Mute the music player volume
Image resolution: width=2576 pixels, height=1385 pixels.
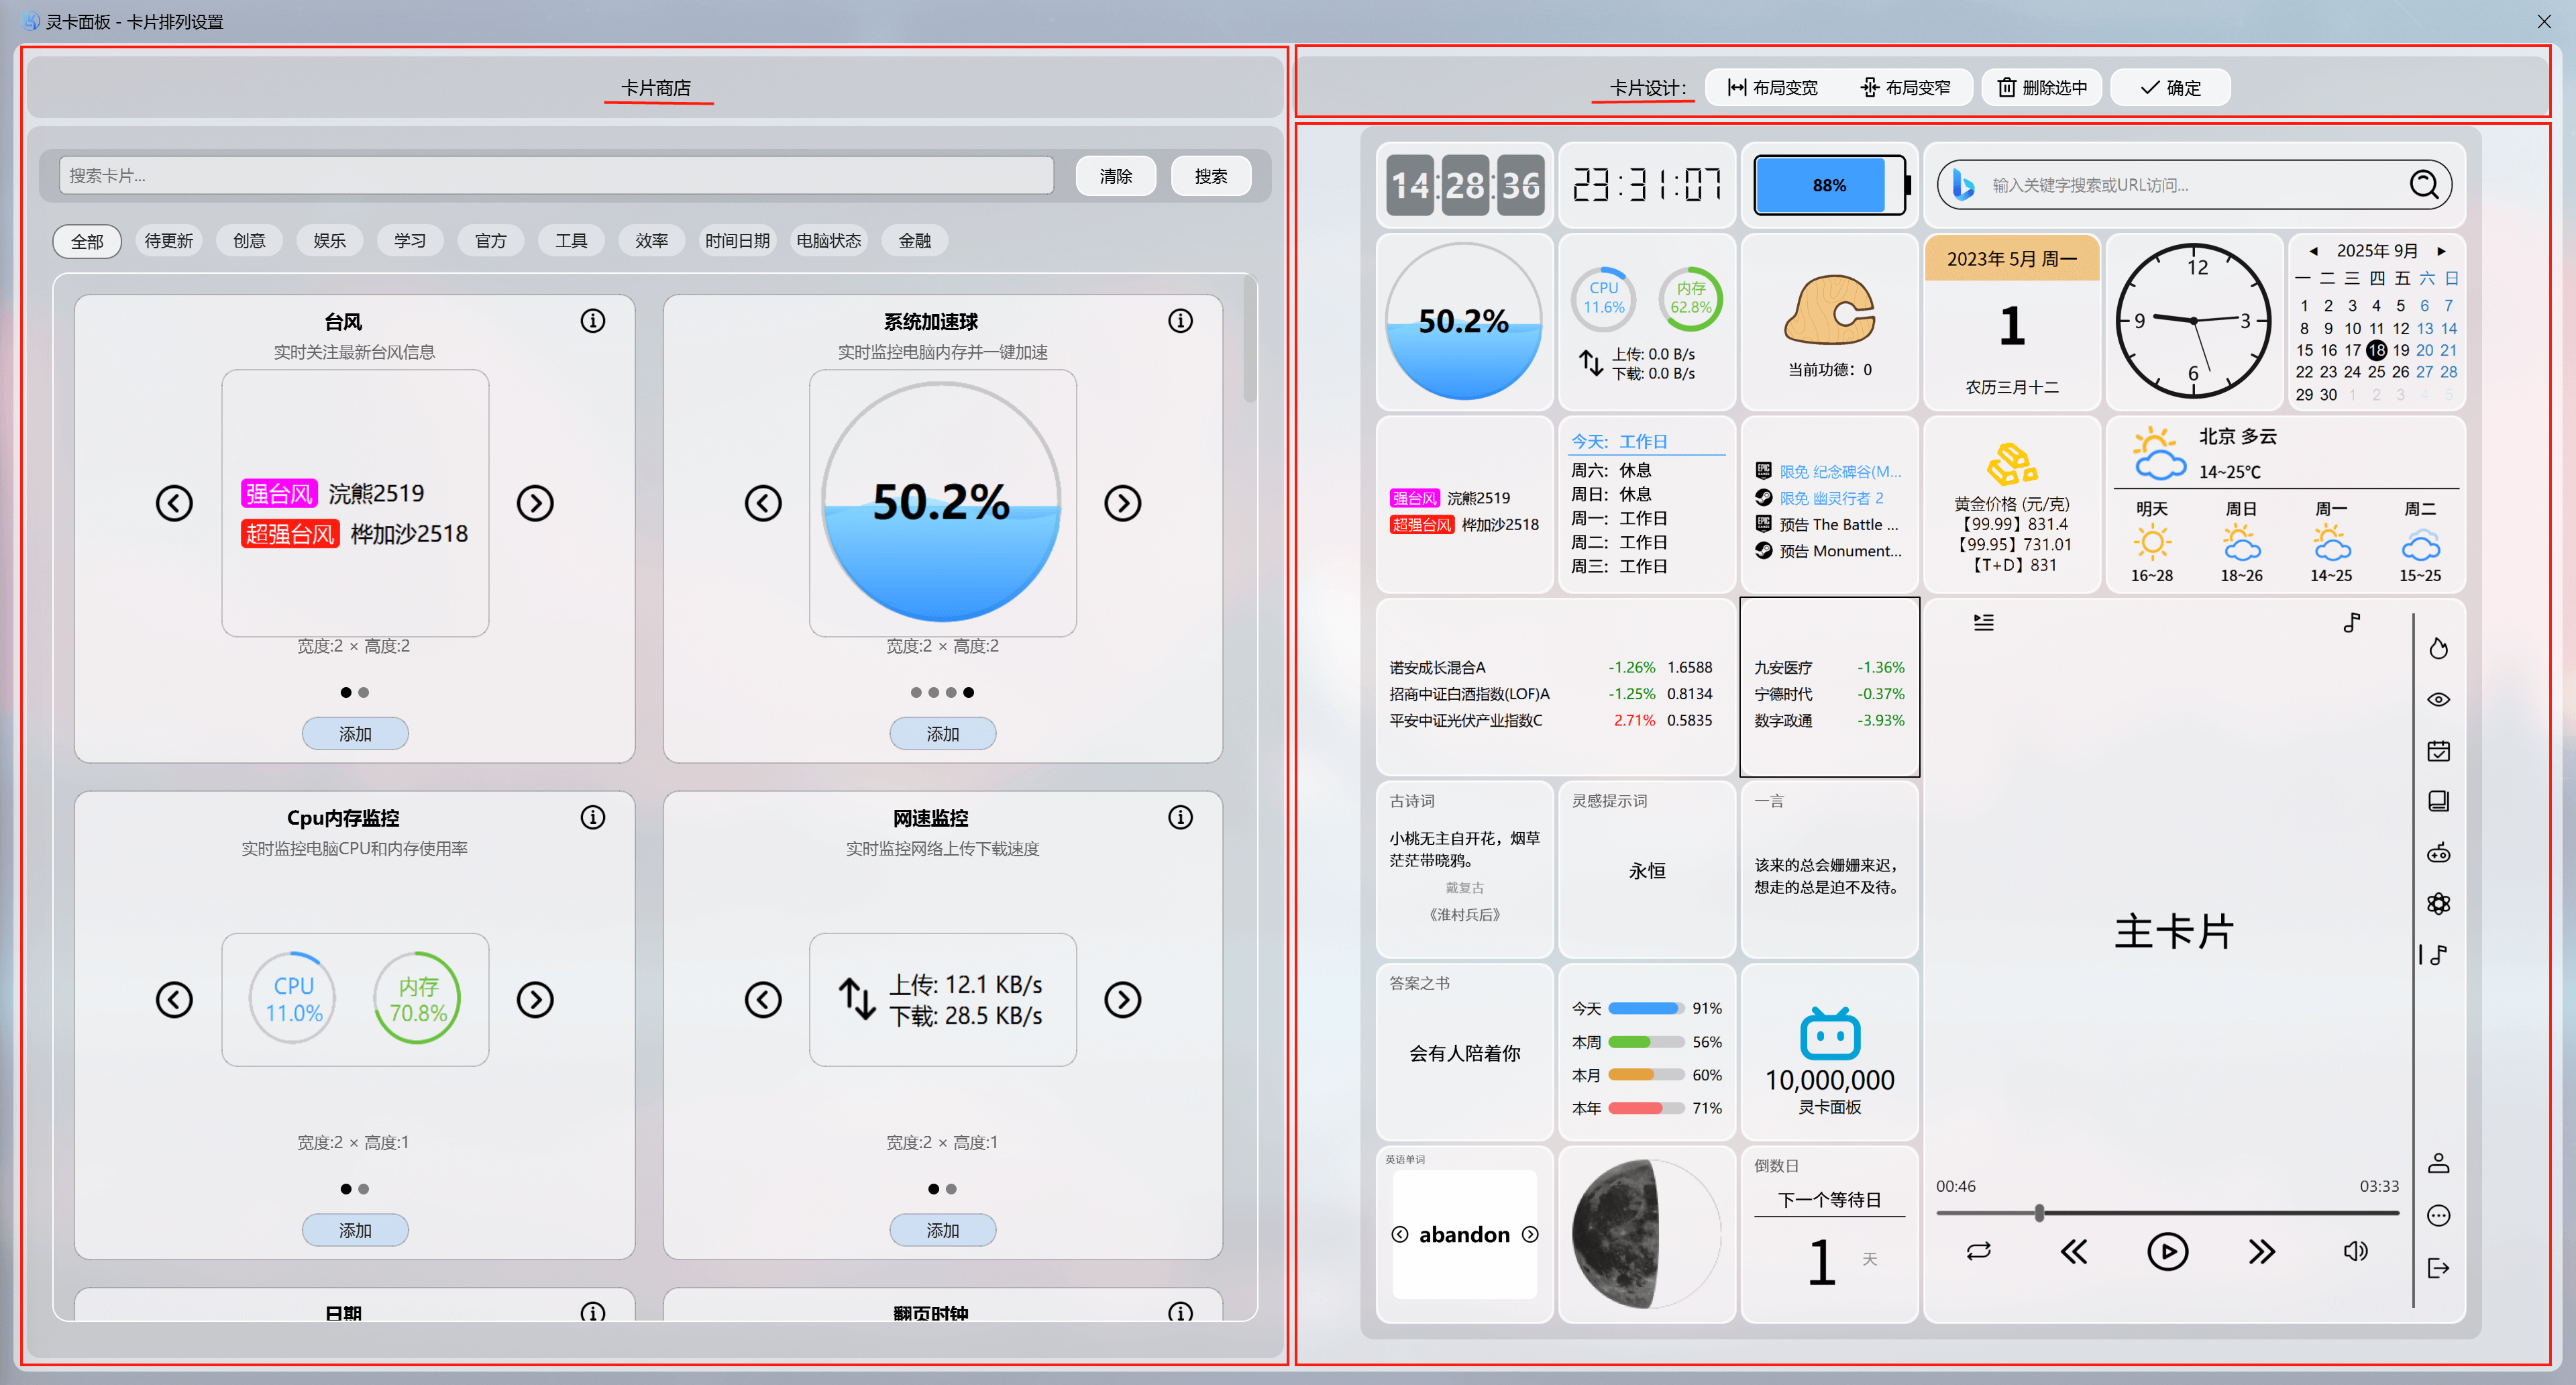pos(2355,1251)
